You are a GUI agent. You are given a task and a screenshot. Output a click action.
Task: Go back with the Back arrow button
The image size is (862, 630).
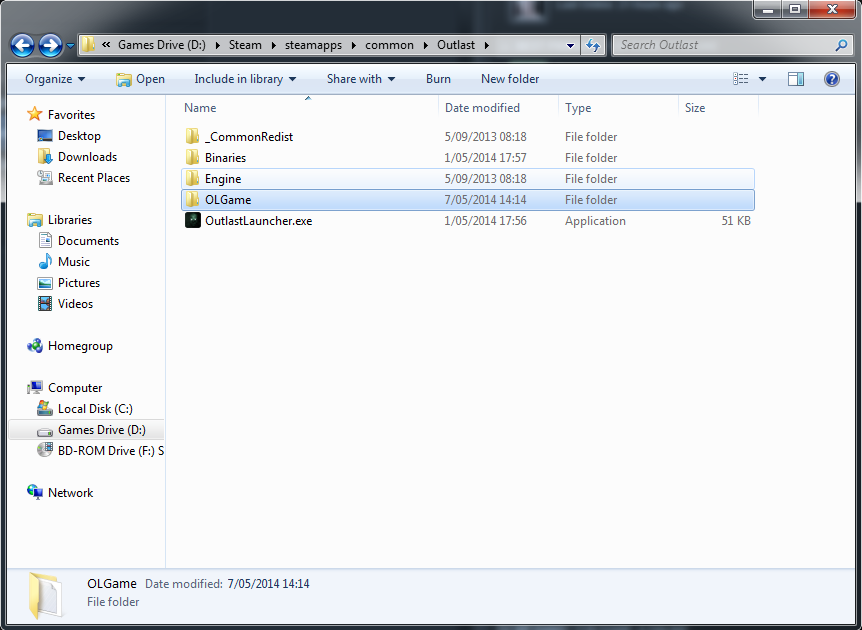(23, 46)
